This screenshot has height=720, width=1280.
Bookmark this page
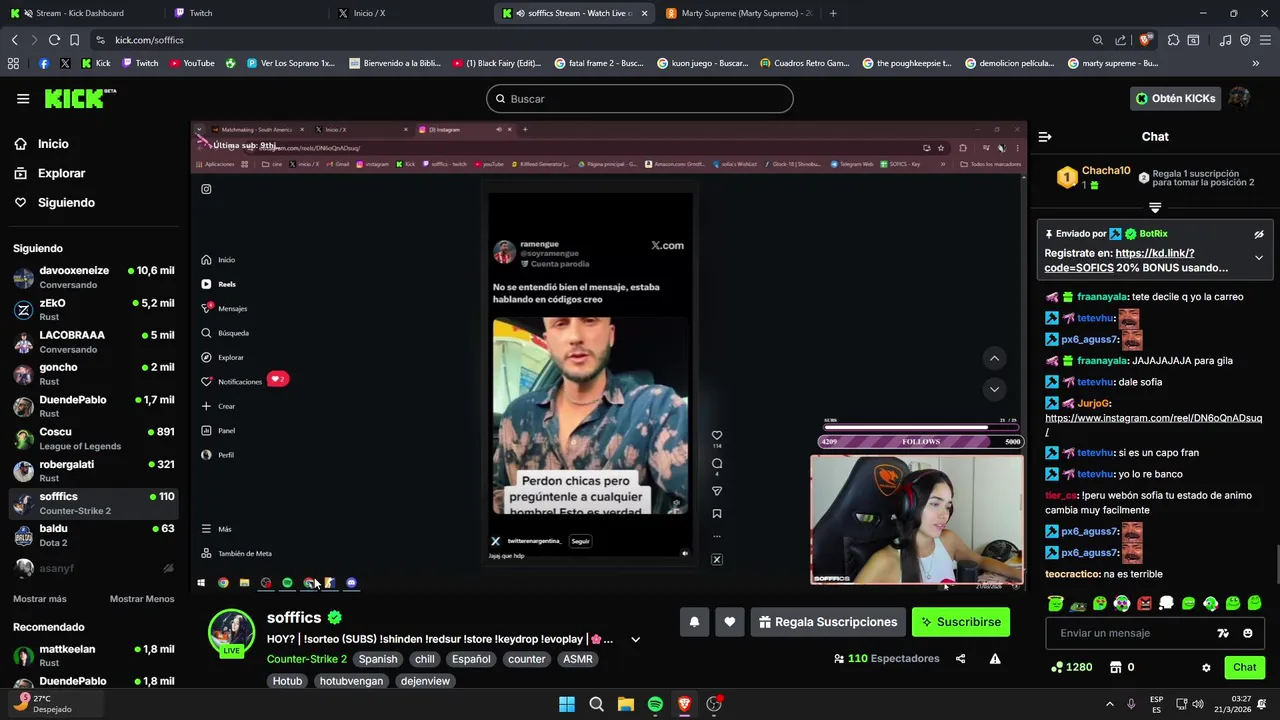[x=74, y=40]
